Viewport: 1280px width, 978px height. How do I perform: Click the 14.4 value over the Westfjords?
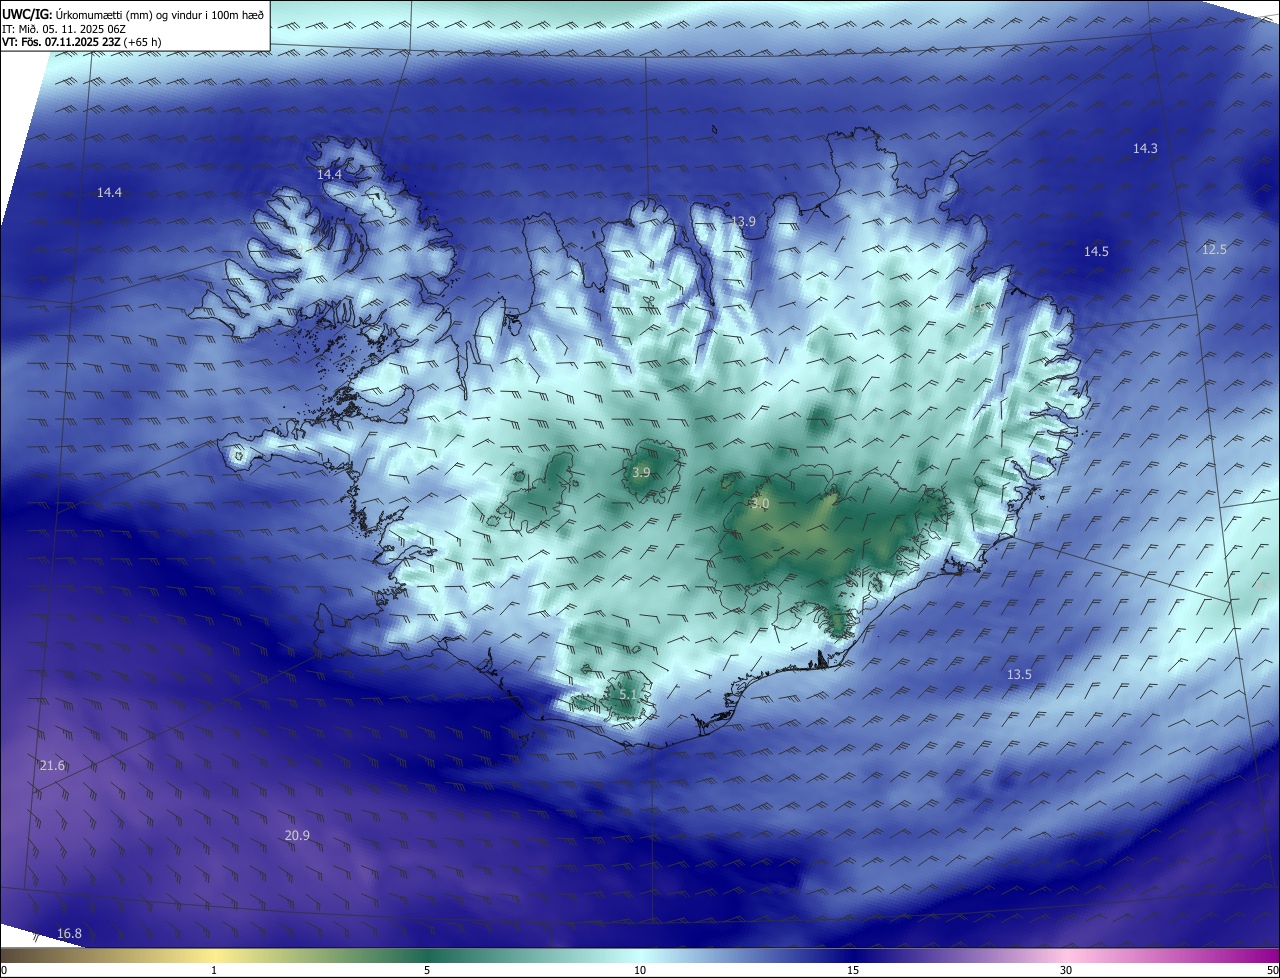(x=329, y=175)
